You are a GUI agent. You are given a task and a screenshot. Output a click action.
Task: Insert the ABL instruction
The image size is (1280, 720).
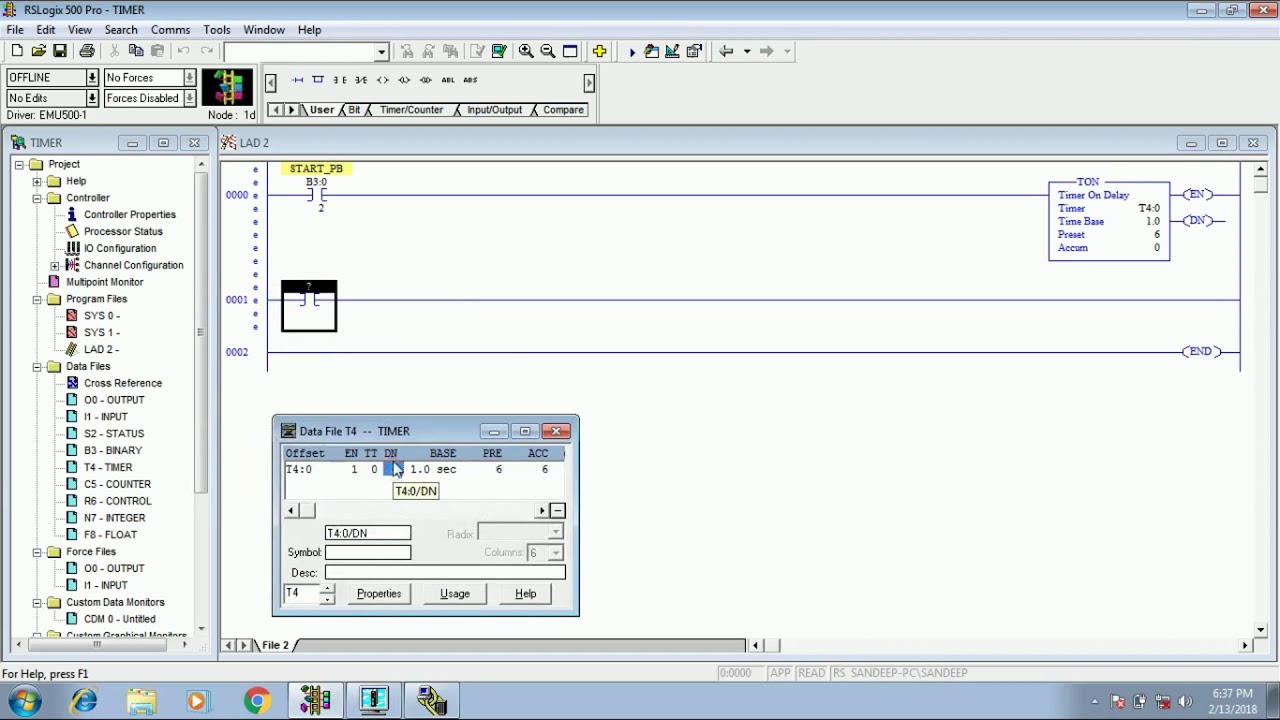click(x=447, y=80)
